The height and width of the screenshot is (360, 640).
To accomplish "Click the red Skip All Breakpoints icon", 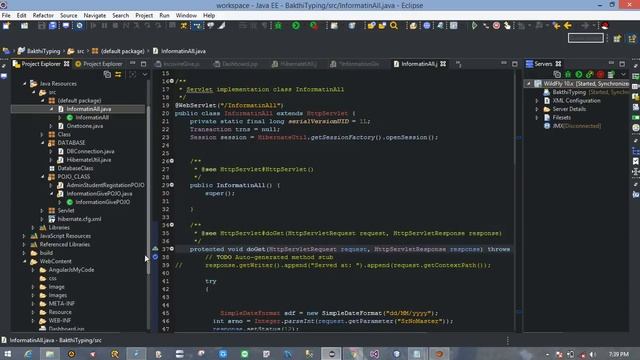I will [x=496, y=26].
